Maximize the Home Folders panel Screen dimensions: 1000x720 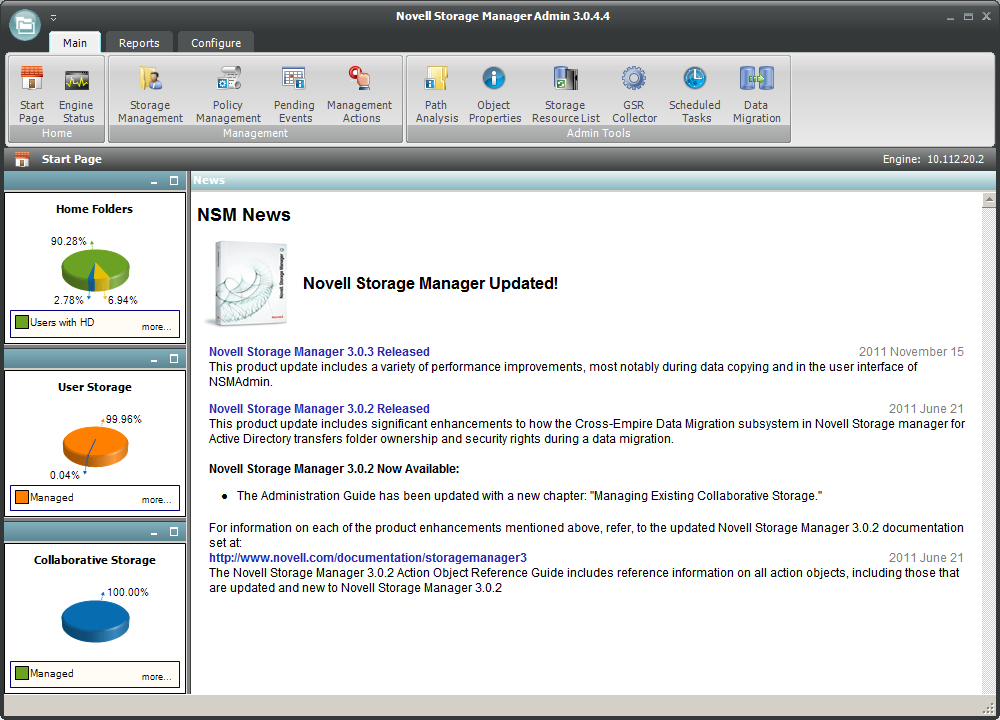(x=173, y=181)
